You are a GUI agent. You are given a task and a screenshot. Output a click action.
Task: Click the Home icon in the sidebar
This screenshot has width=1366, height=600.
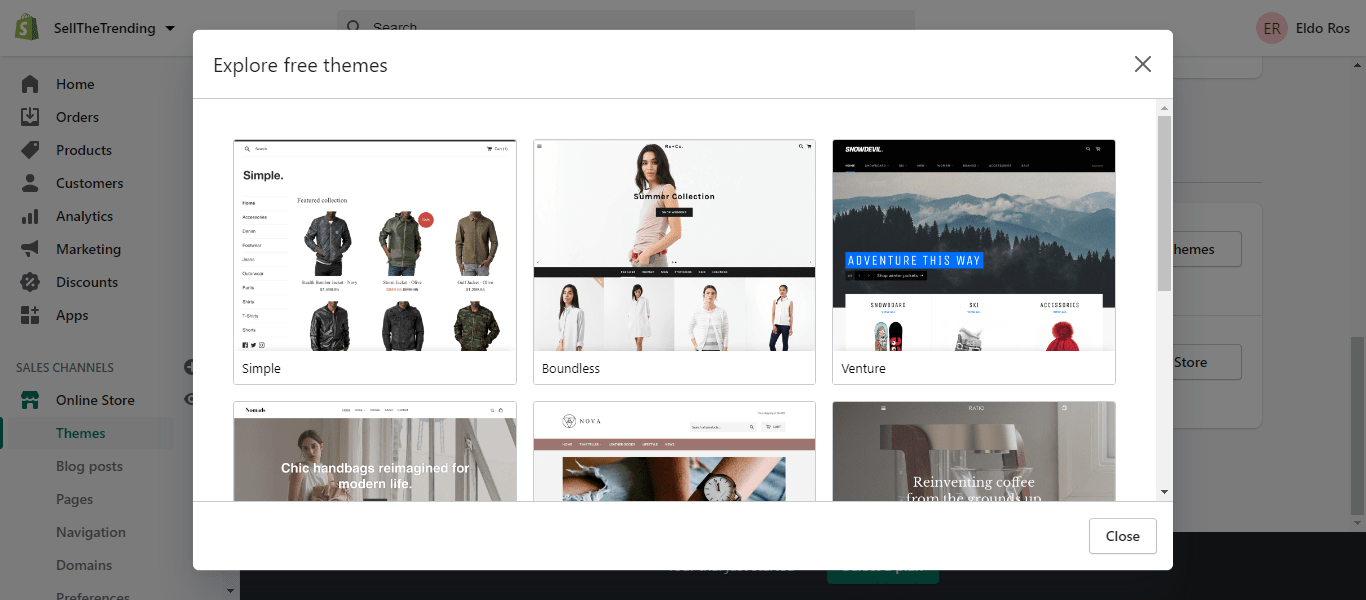coord(30,84)
